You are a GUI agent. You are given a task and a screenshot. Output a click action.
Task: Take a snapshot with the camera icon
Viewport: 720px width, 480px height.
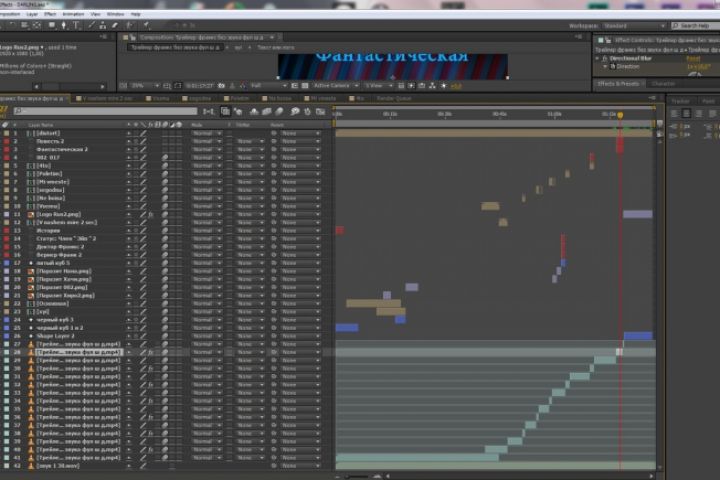coord(221,86)
